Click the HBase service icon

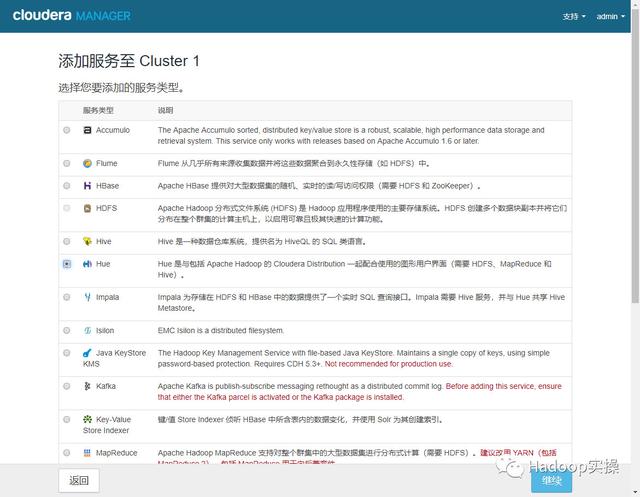(87, 186)
